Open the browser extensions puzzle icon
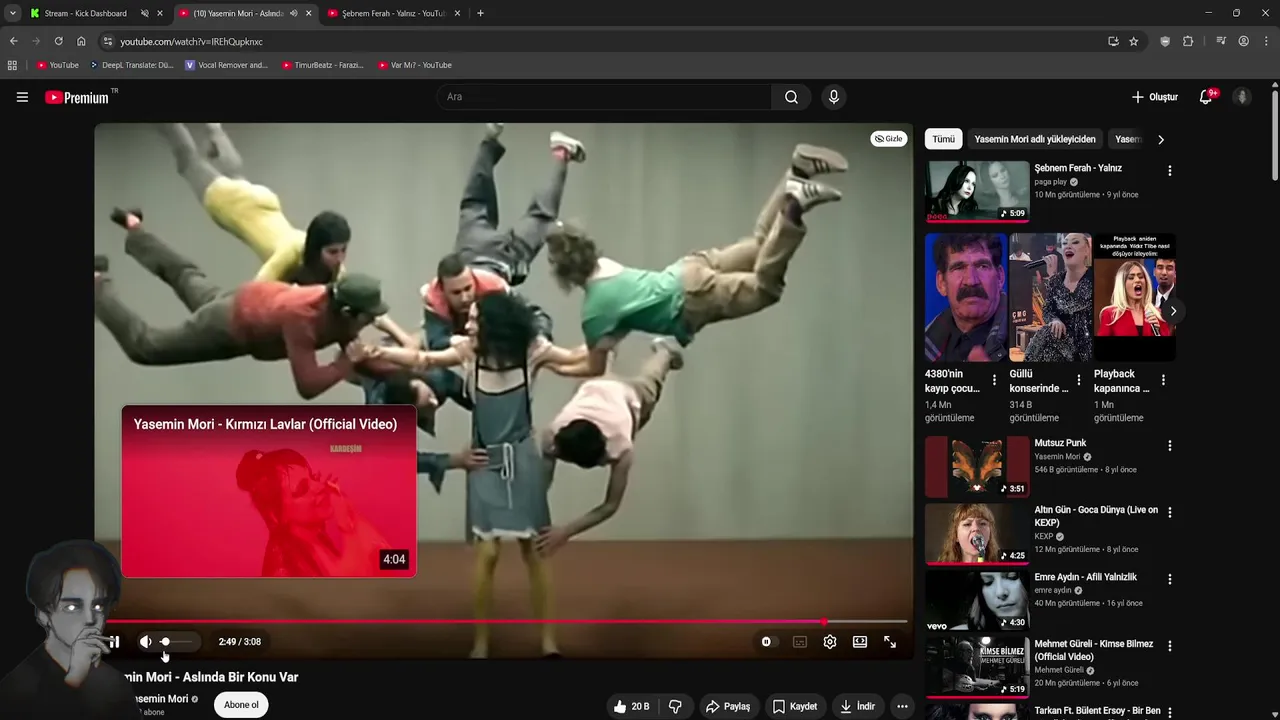 tap(1188, 41)
